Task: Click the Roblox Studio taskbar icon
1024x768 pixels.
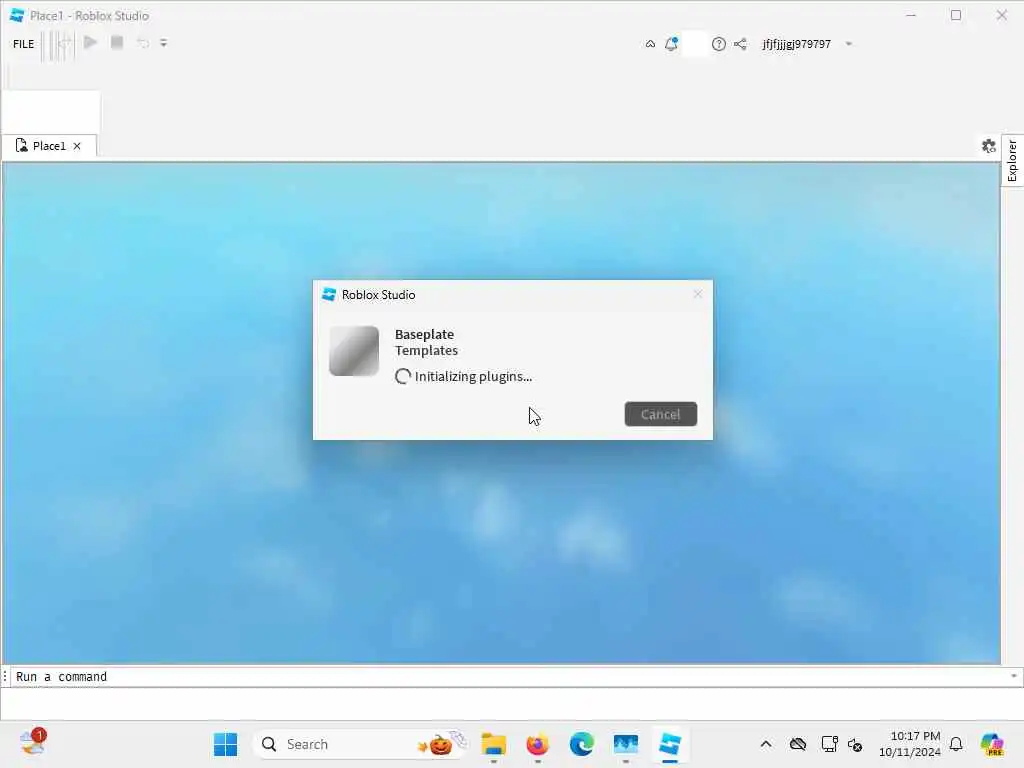Action: tap(670, 744)
